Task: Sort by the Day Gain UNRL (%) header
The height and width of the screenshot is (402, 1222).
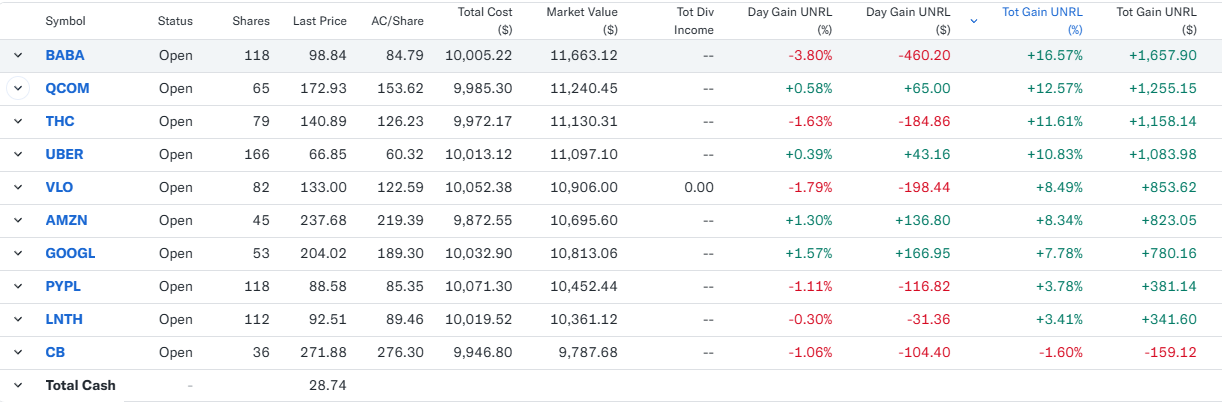Action: click(790, 21)
